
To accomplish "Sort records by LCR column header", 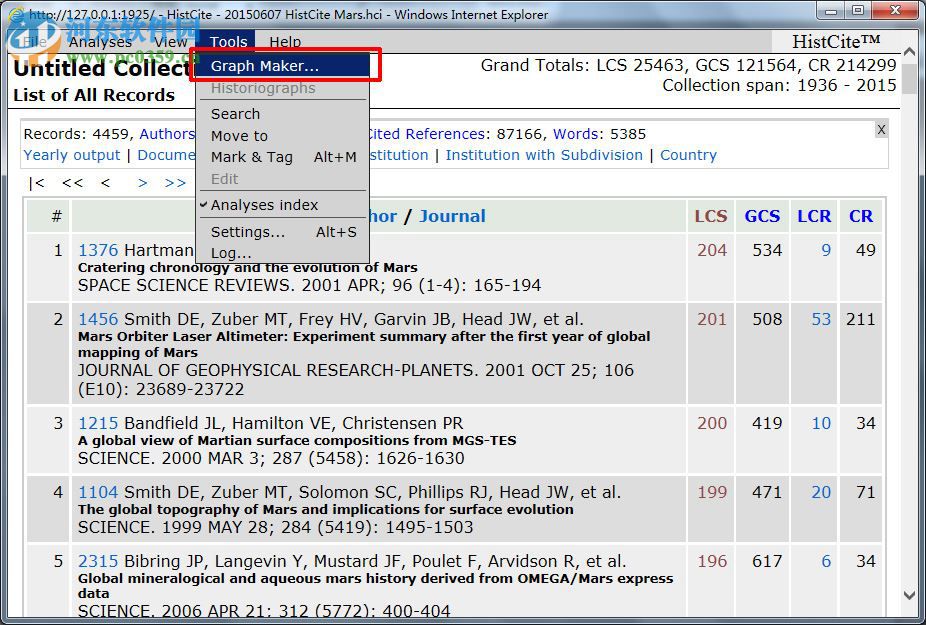I will tap(814, 216).
